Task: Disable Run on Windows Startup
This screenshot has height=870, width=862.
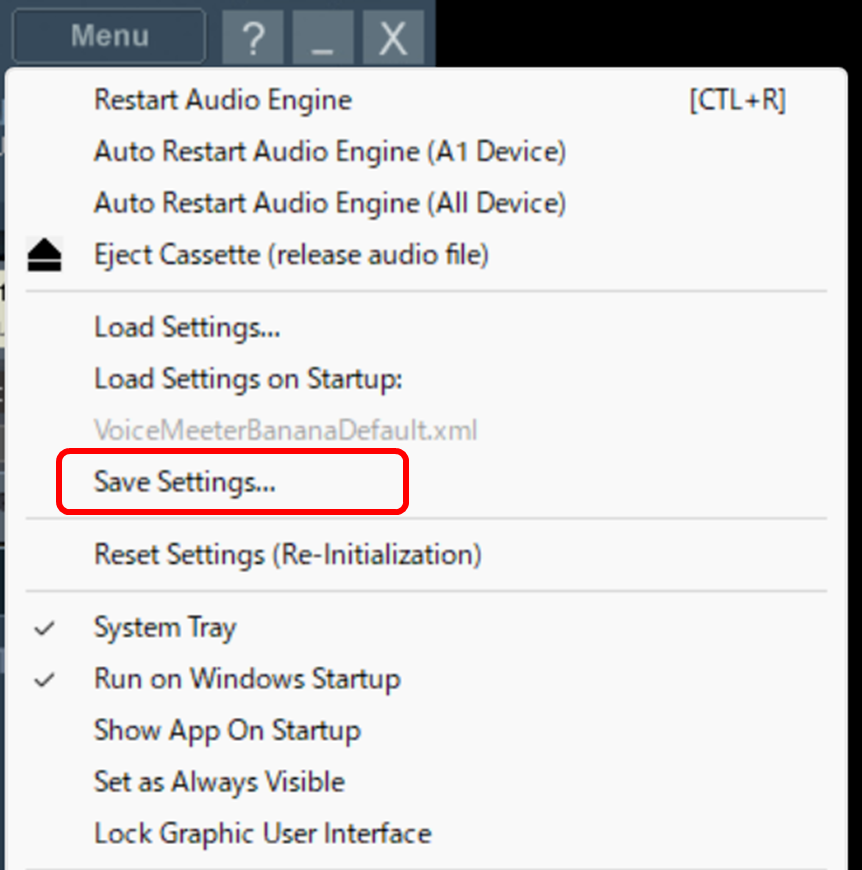Action: pyautogui.click(x=247, y=679)
